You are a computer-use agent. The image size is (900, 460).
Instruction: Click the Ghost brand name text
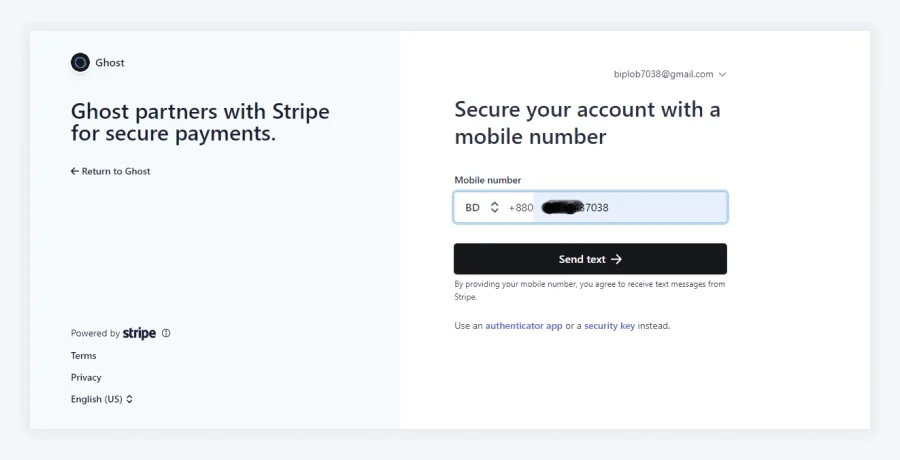coord(110,63)
